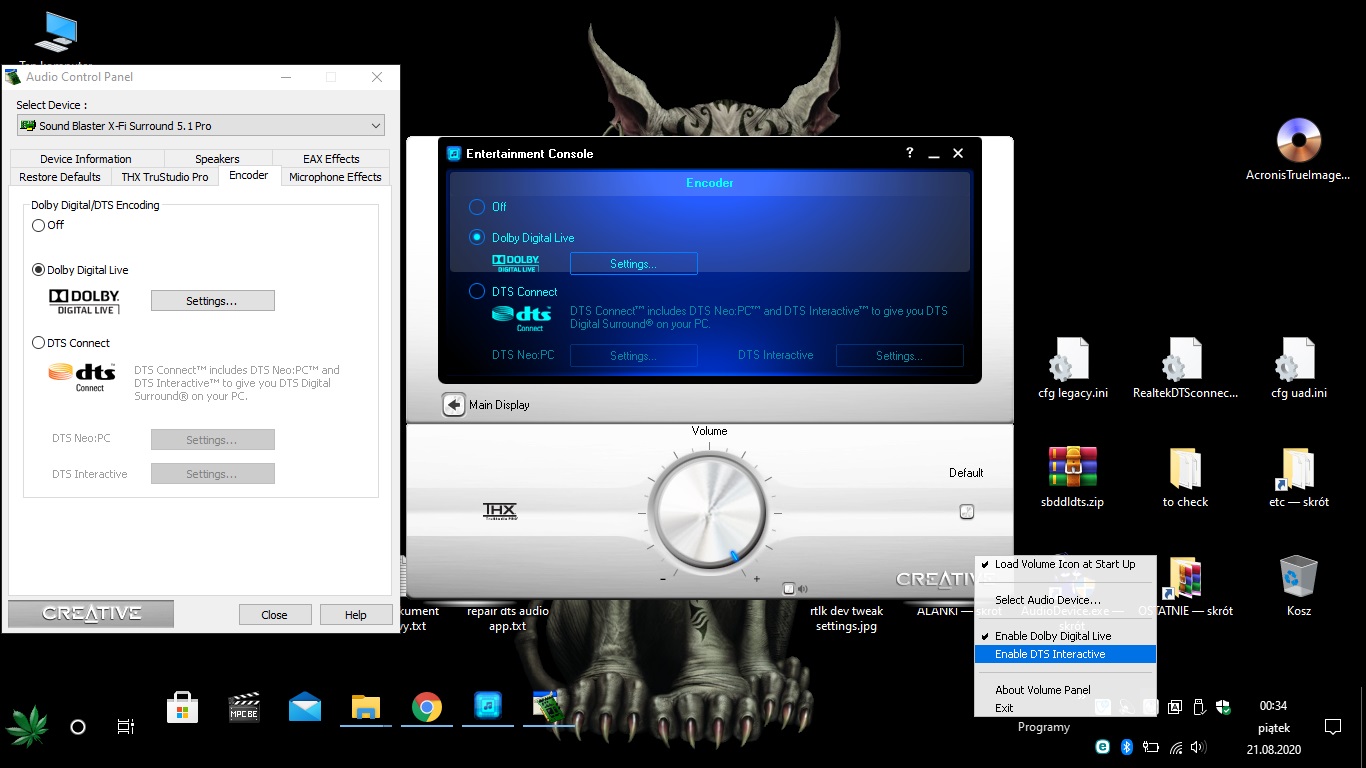Choose Enable DTS Interactive from context menu
The image size is (1366, 768).
1065,654
